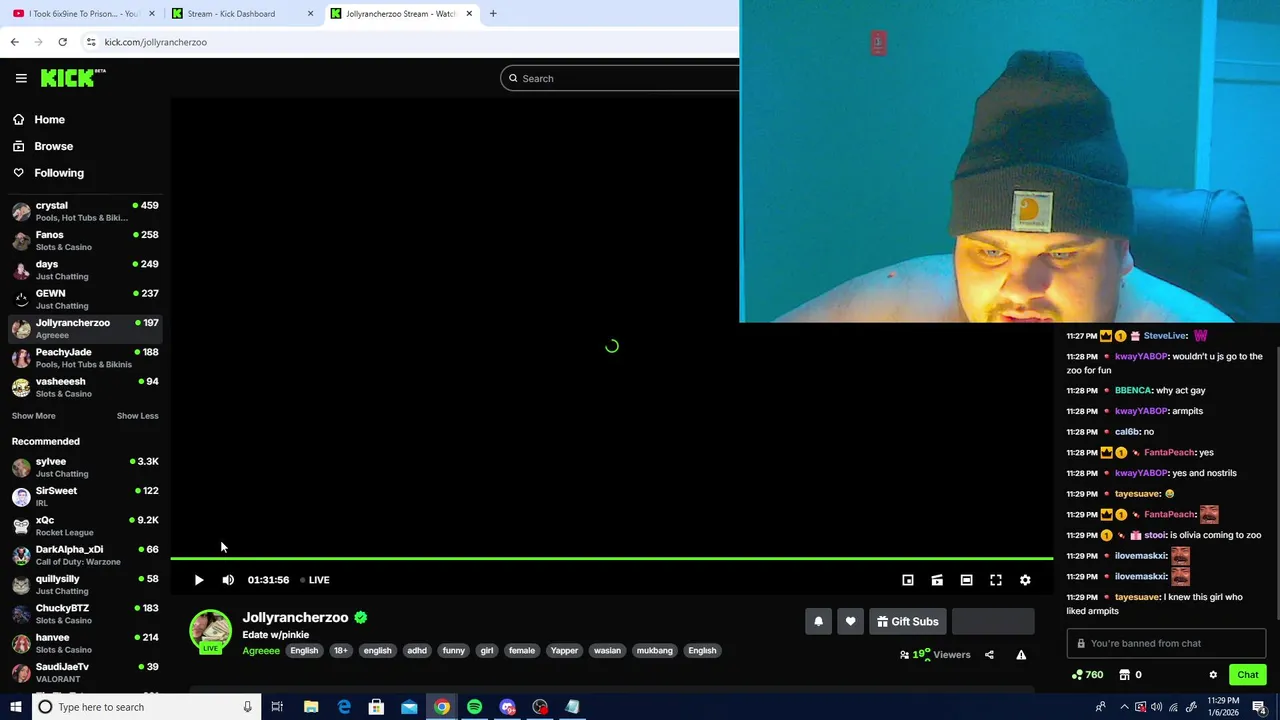Open player settings gear

(x=1025, y=580)
